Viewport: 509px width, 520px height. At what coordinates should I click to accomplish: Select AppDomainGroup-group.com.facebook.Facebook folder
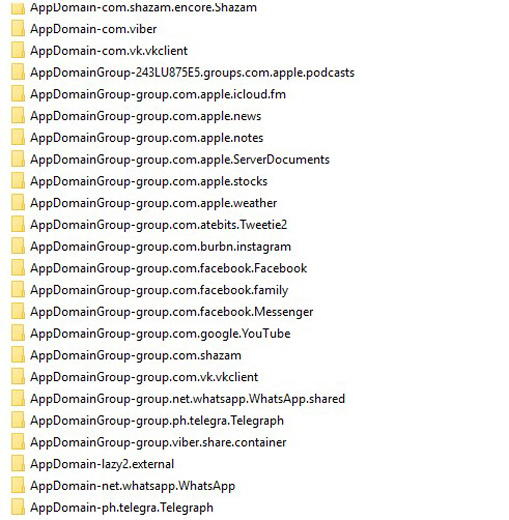(x=168, y=268)
